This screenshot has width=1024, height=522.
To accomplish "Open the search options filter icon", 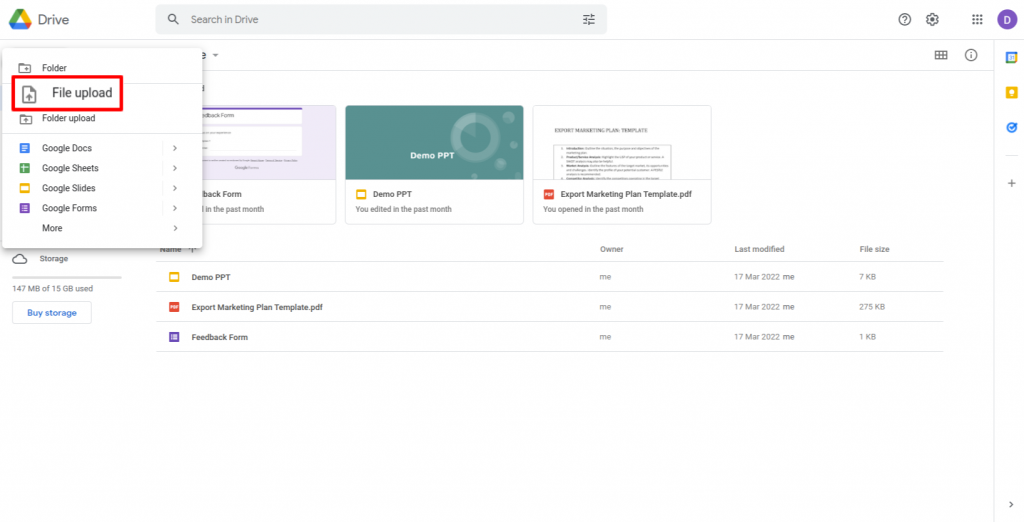I will pos(589,19).
